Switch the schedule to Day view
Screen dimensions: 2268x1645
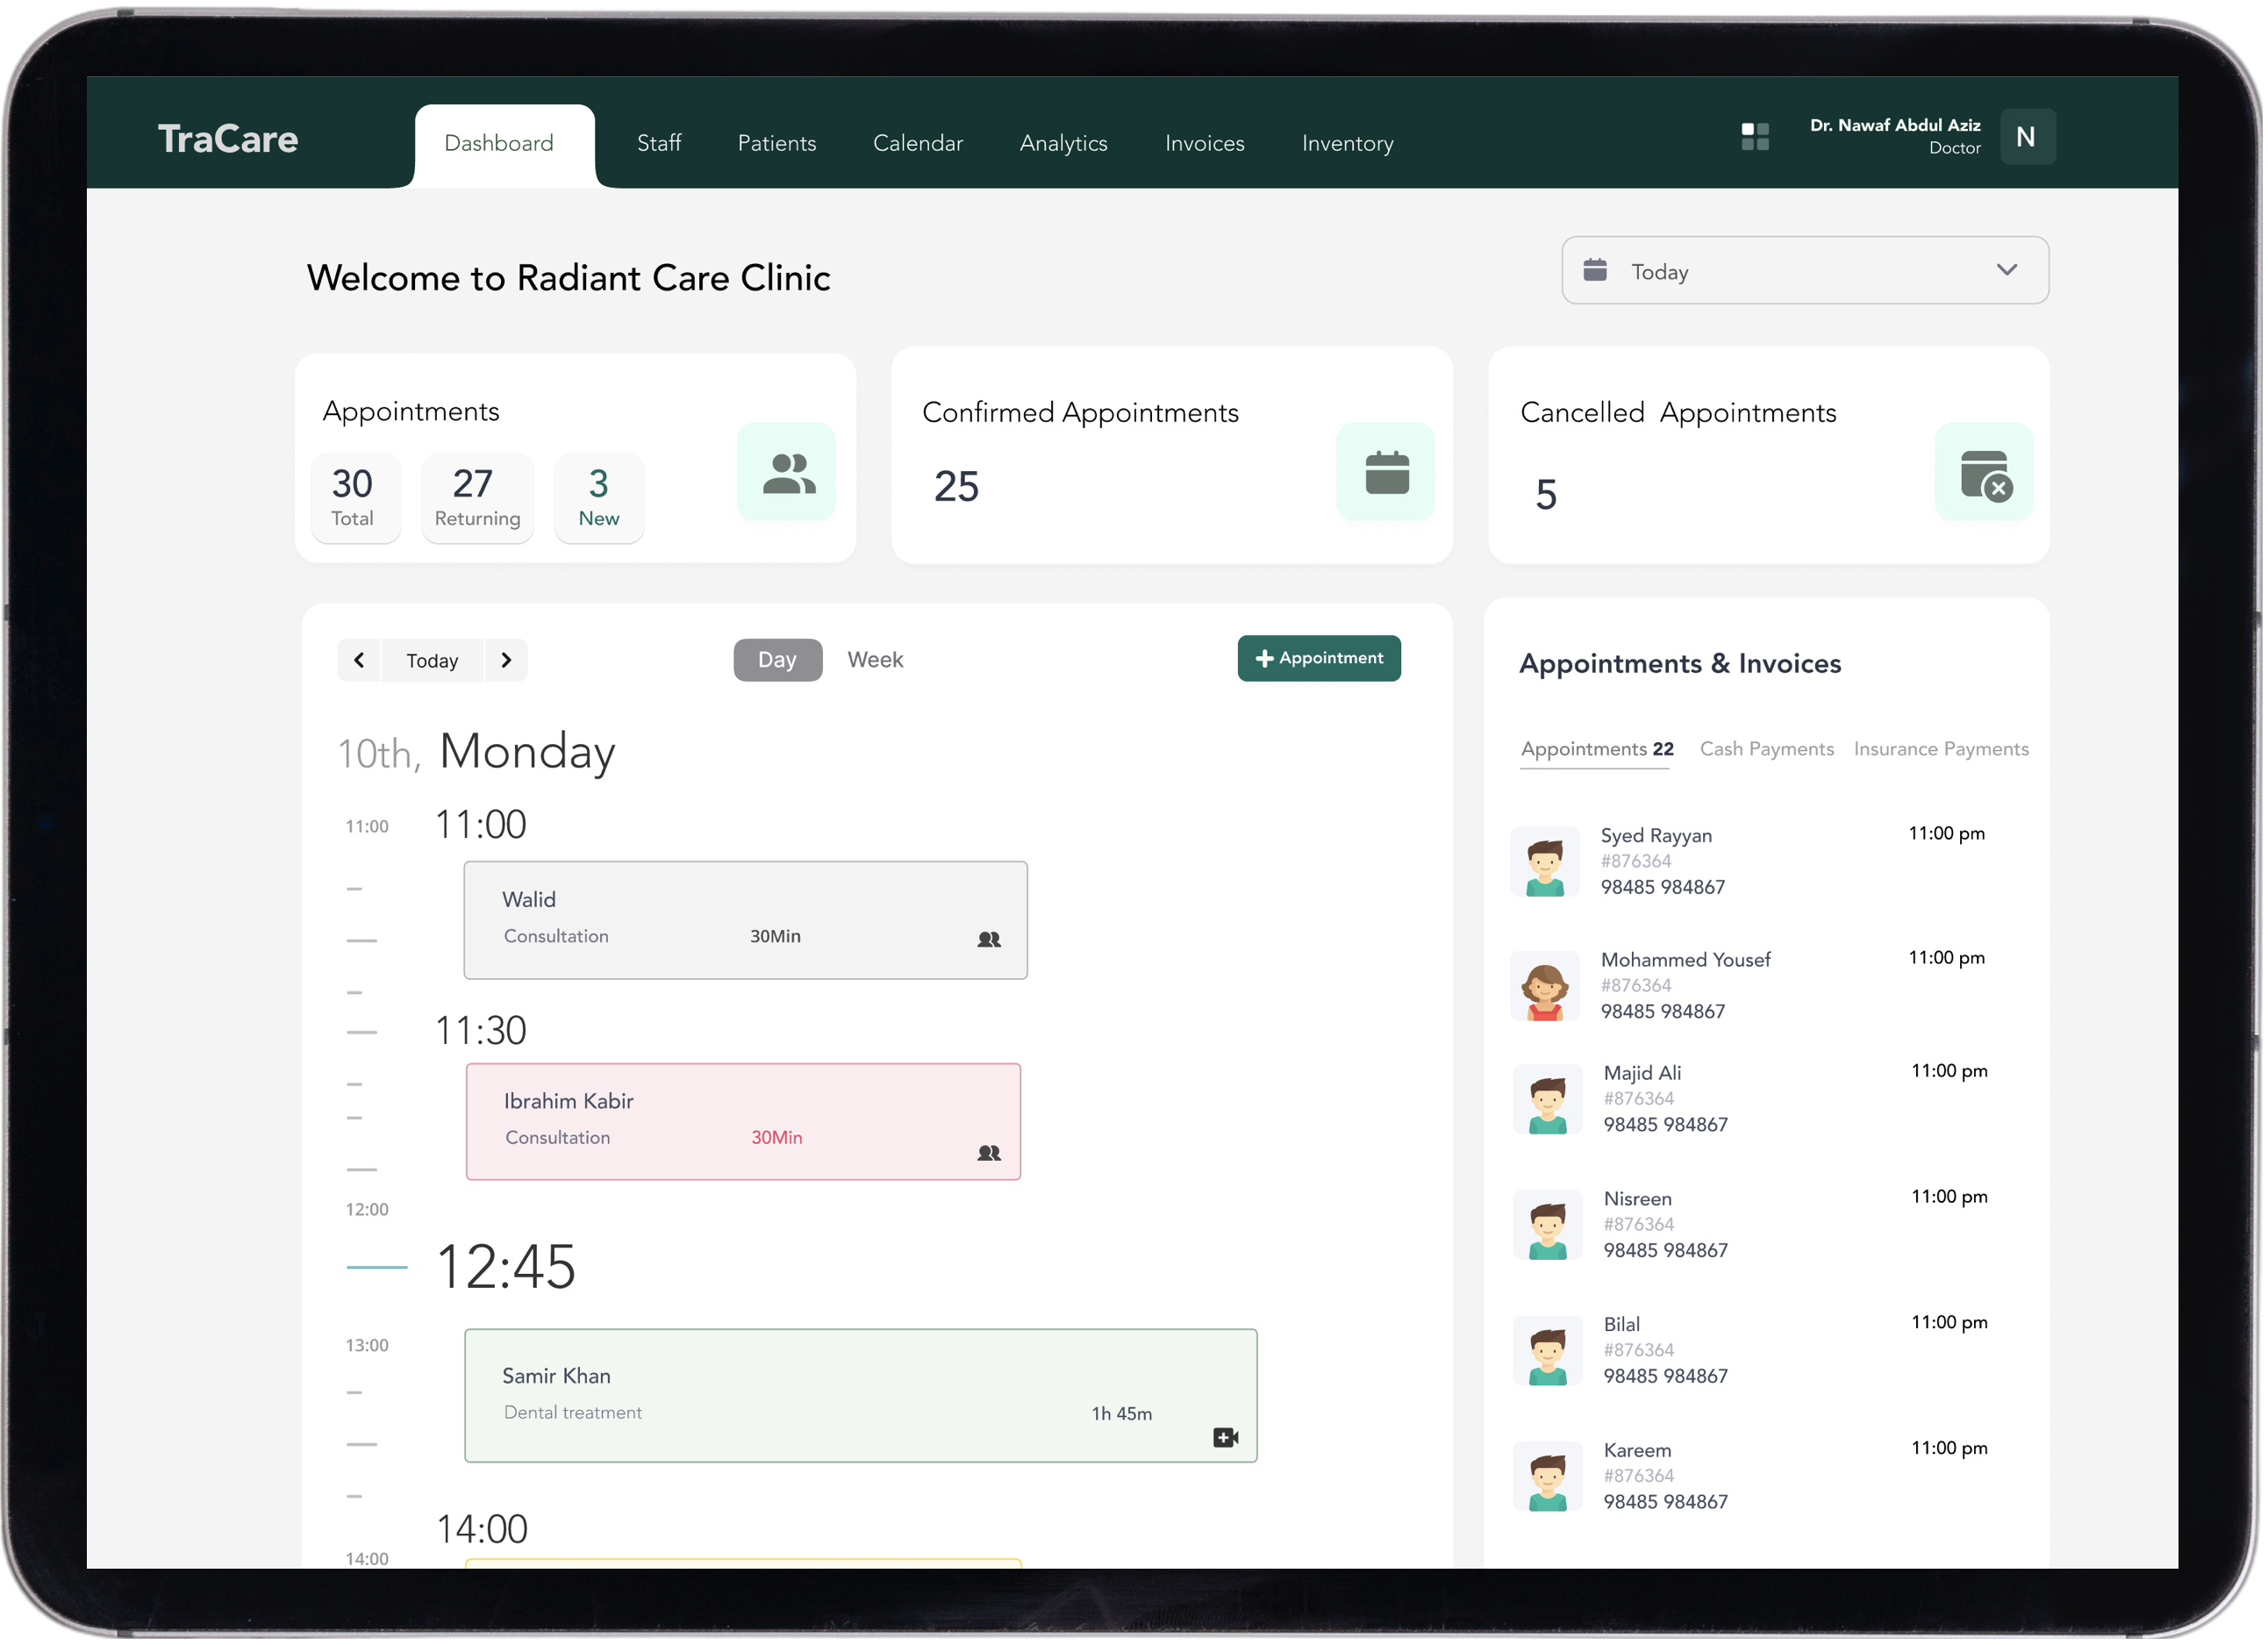pyautogui.click(x=779, y=661)
